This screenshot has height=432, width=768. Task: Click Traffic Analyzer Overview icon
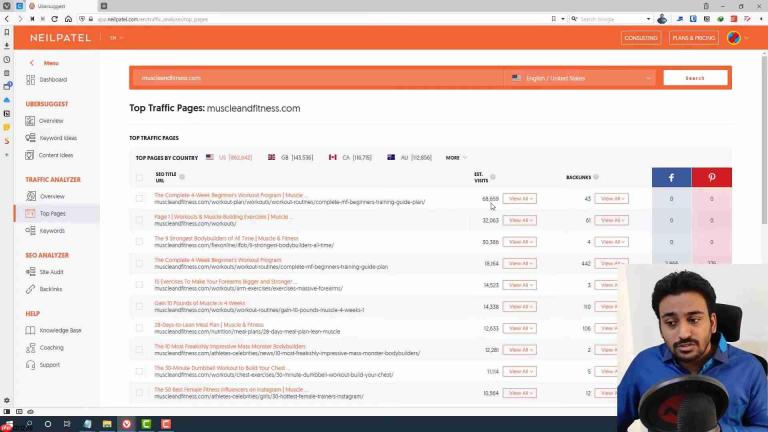(x=30, y=196)
